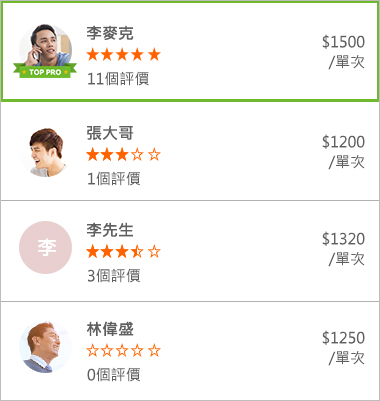The image size is (380, 401).
Task: Select the name 李麥克
Action: pyautogui.click(x=110, y=33)
